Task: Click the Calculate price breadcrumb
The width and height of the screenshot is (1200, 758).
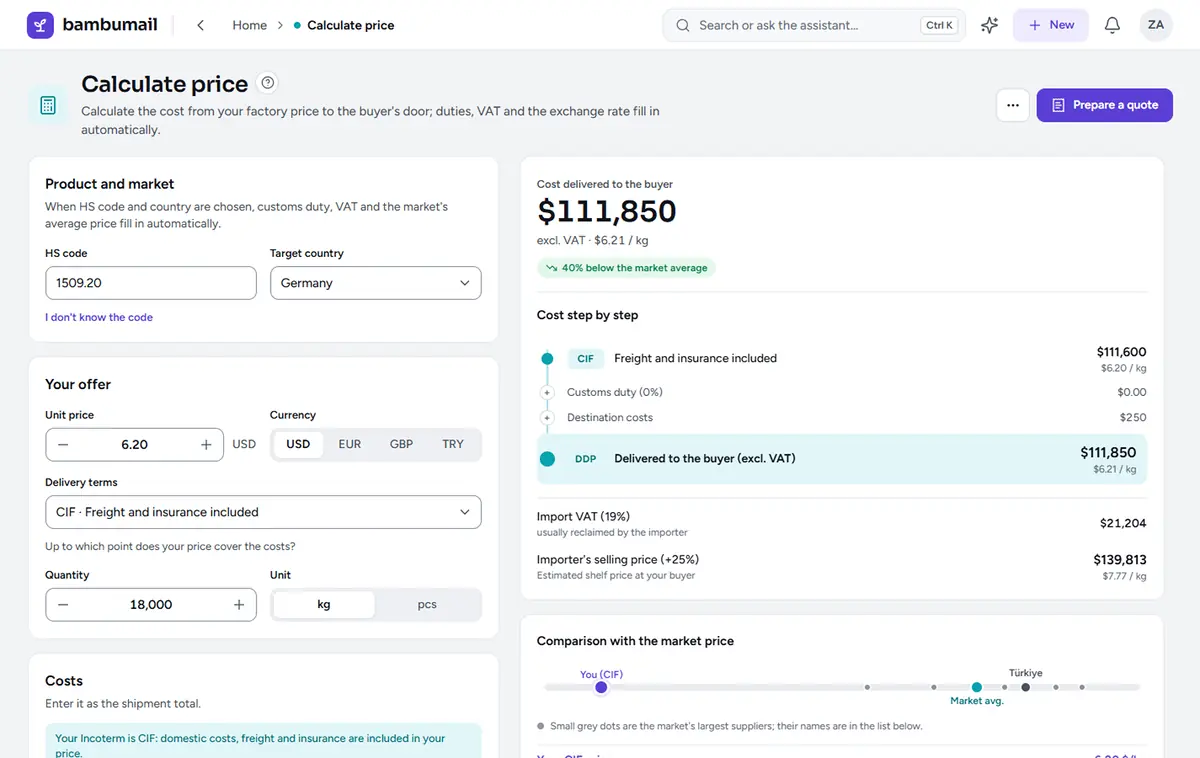Action: (351, 25)
